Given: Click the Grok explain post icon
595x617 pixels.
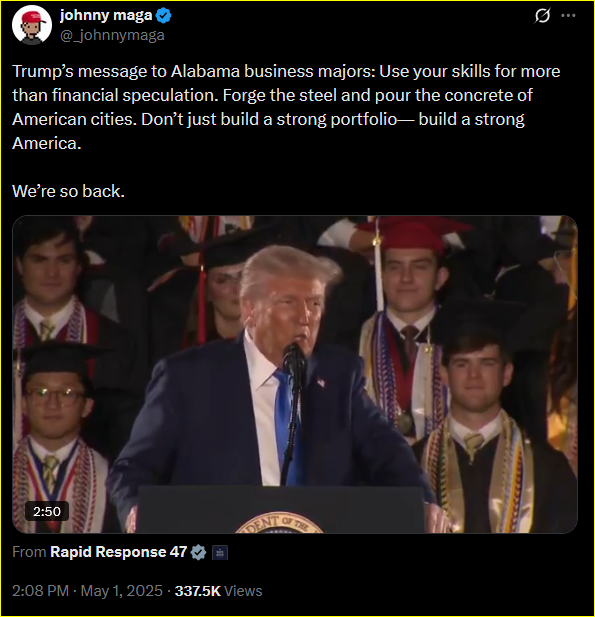Looking at the screenshot, I should 542,16.
